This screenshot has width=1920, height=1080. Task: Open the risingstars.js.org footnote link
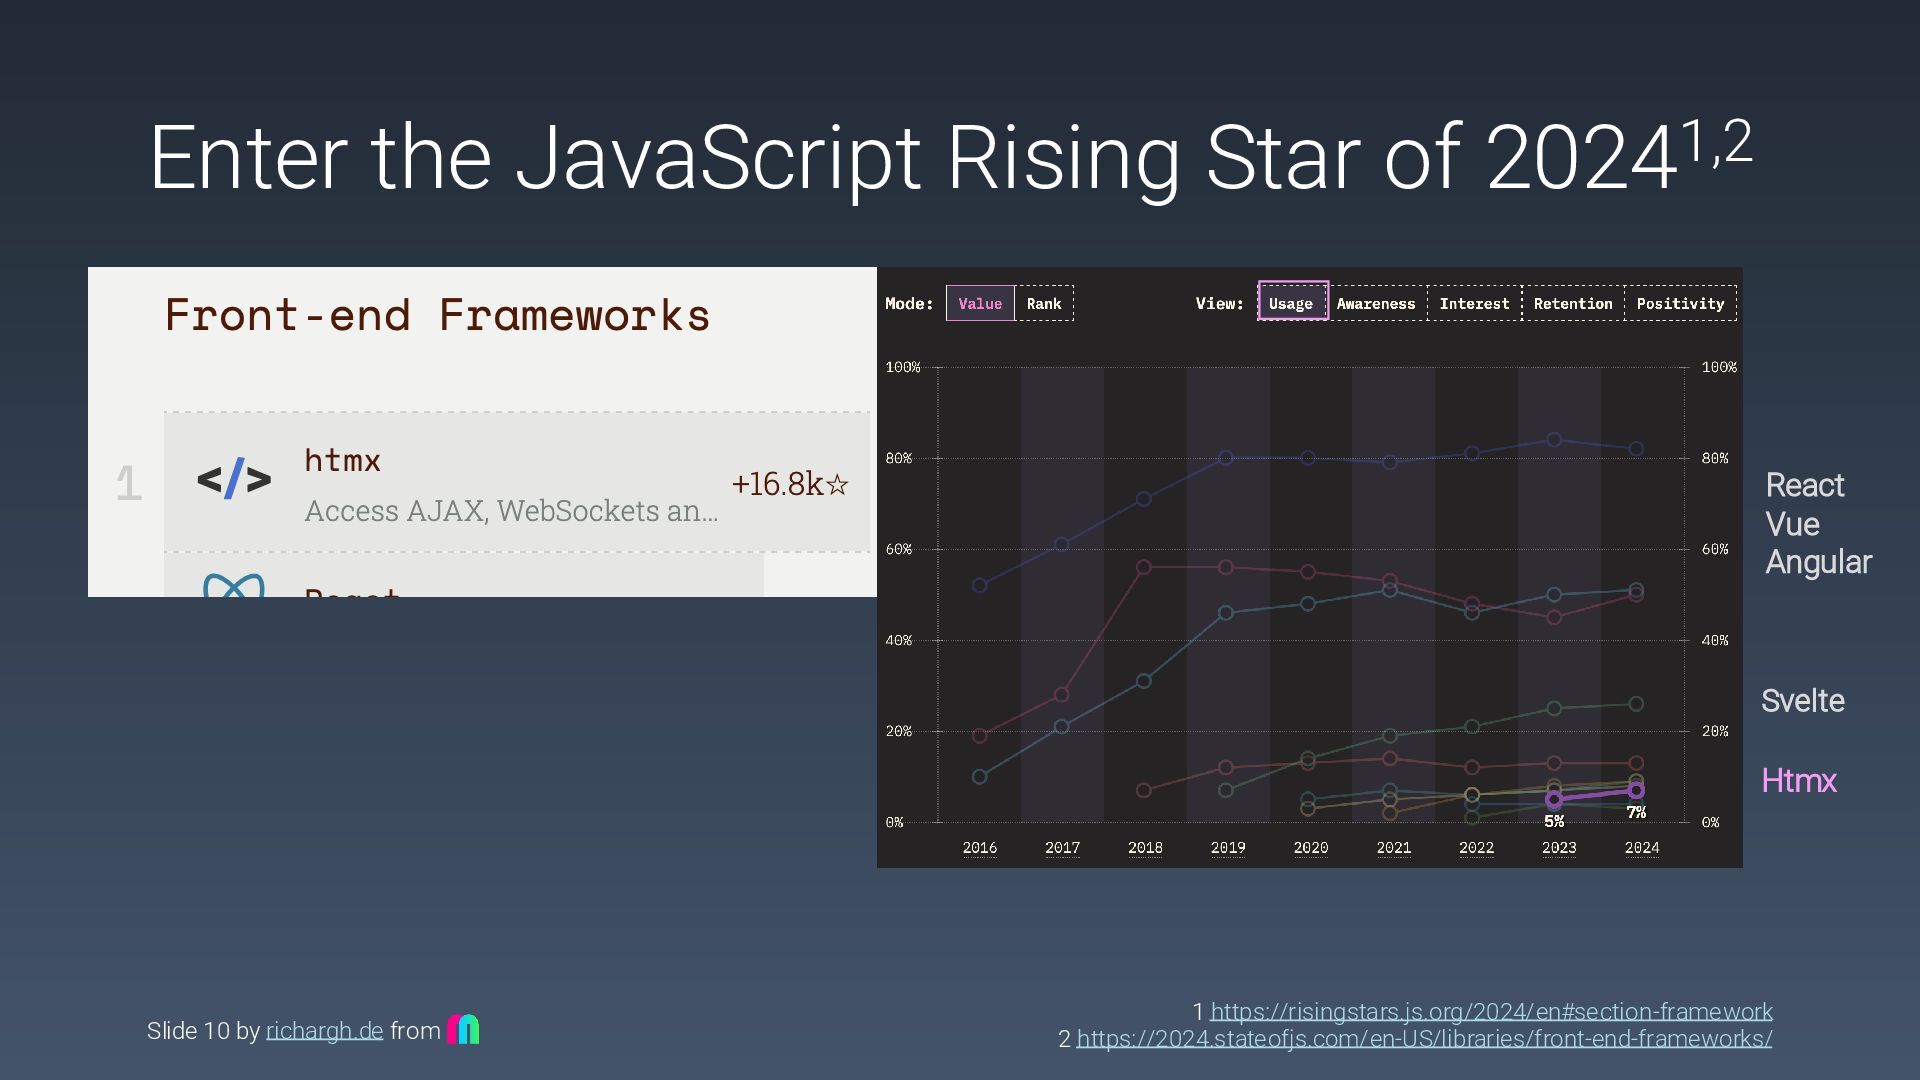point(1491,1011)
